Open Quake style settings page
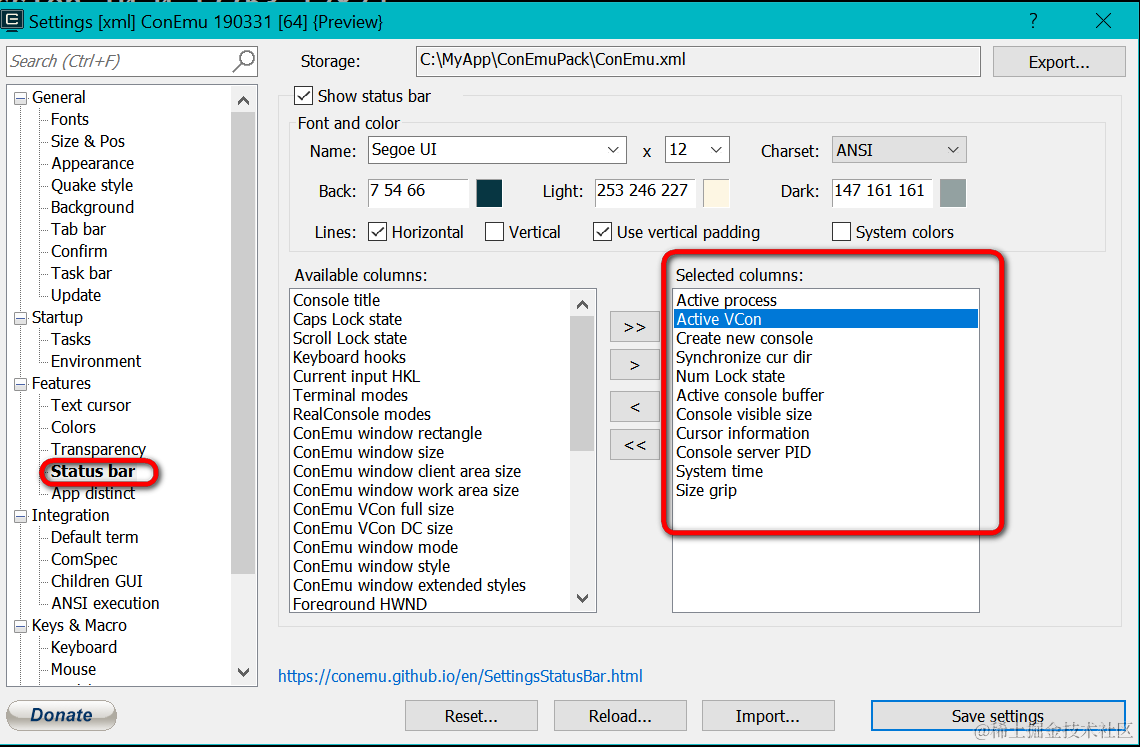This screenshot has width=1140, height=747. (92, 185)
